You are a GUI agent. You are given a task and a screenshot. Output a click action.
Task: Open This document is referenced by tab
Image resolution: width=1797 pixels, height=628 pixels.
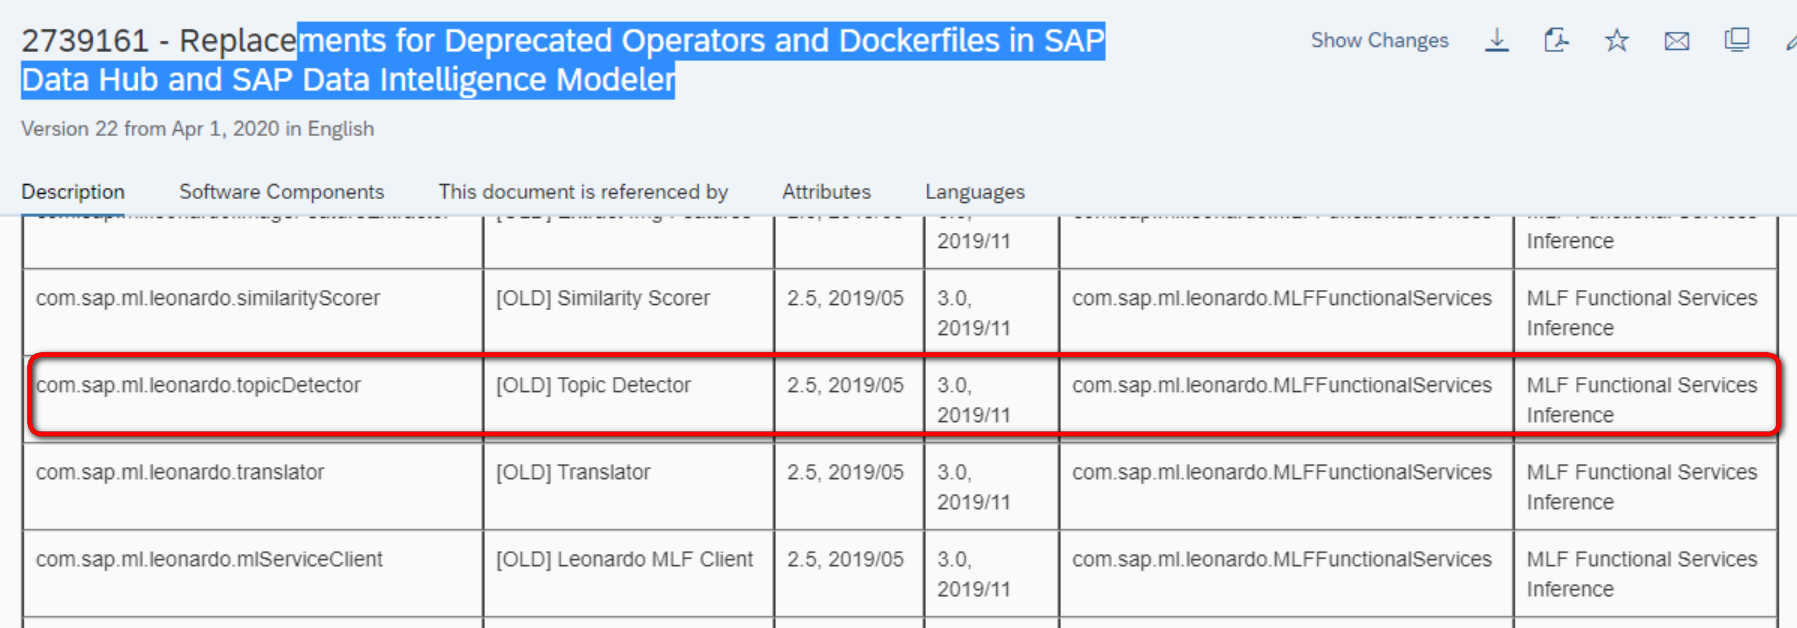click(583, 191)
